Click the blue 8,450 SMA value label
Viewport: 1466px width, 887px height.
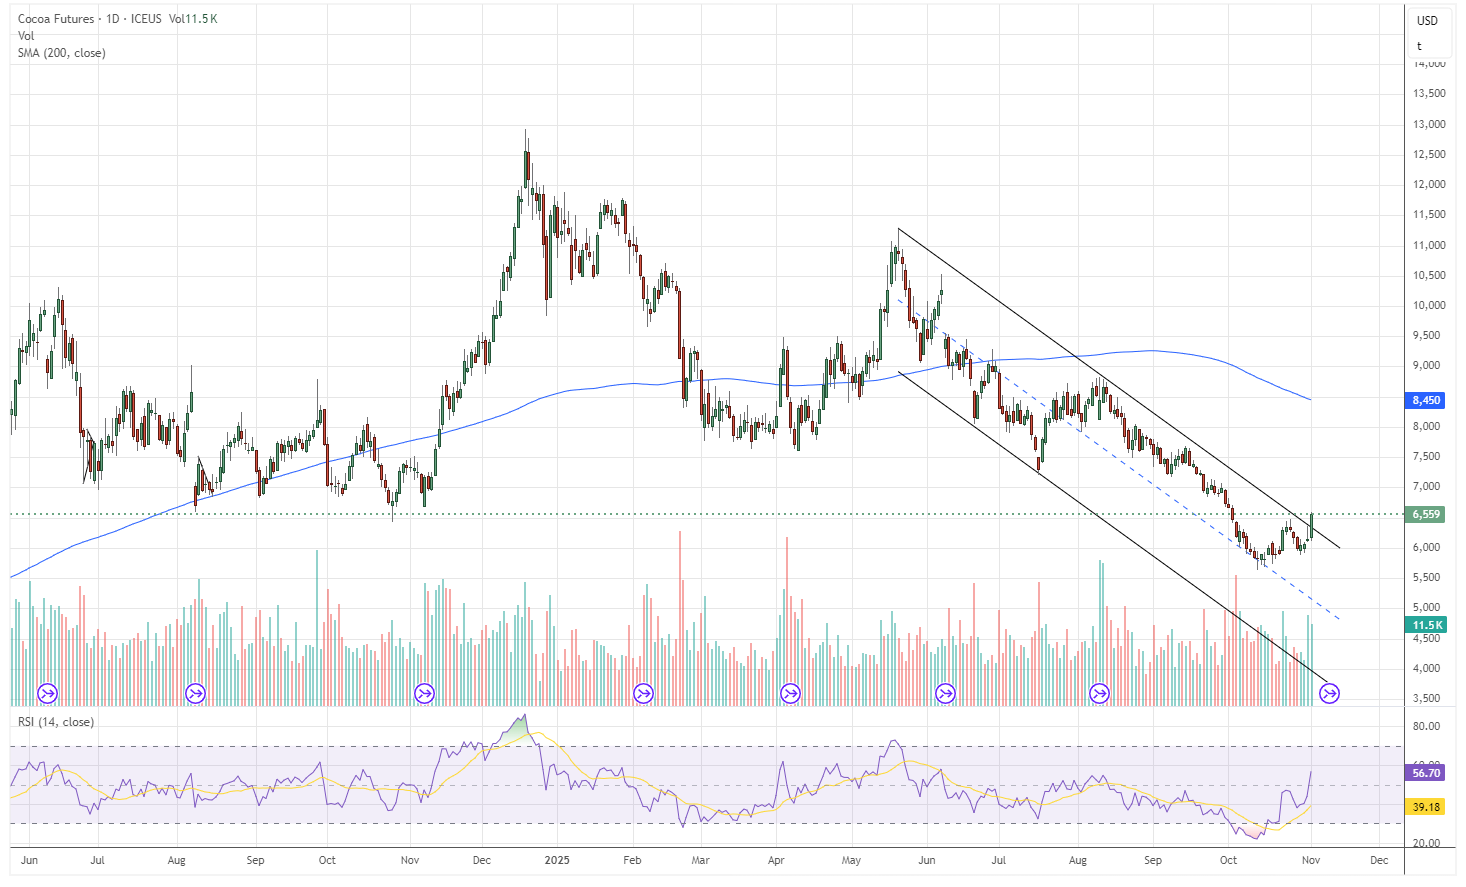pos(1426,400)
